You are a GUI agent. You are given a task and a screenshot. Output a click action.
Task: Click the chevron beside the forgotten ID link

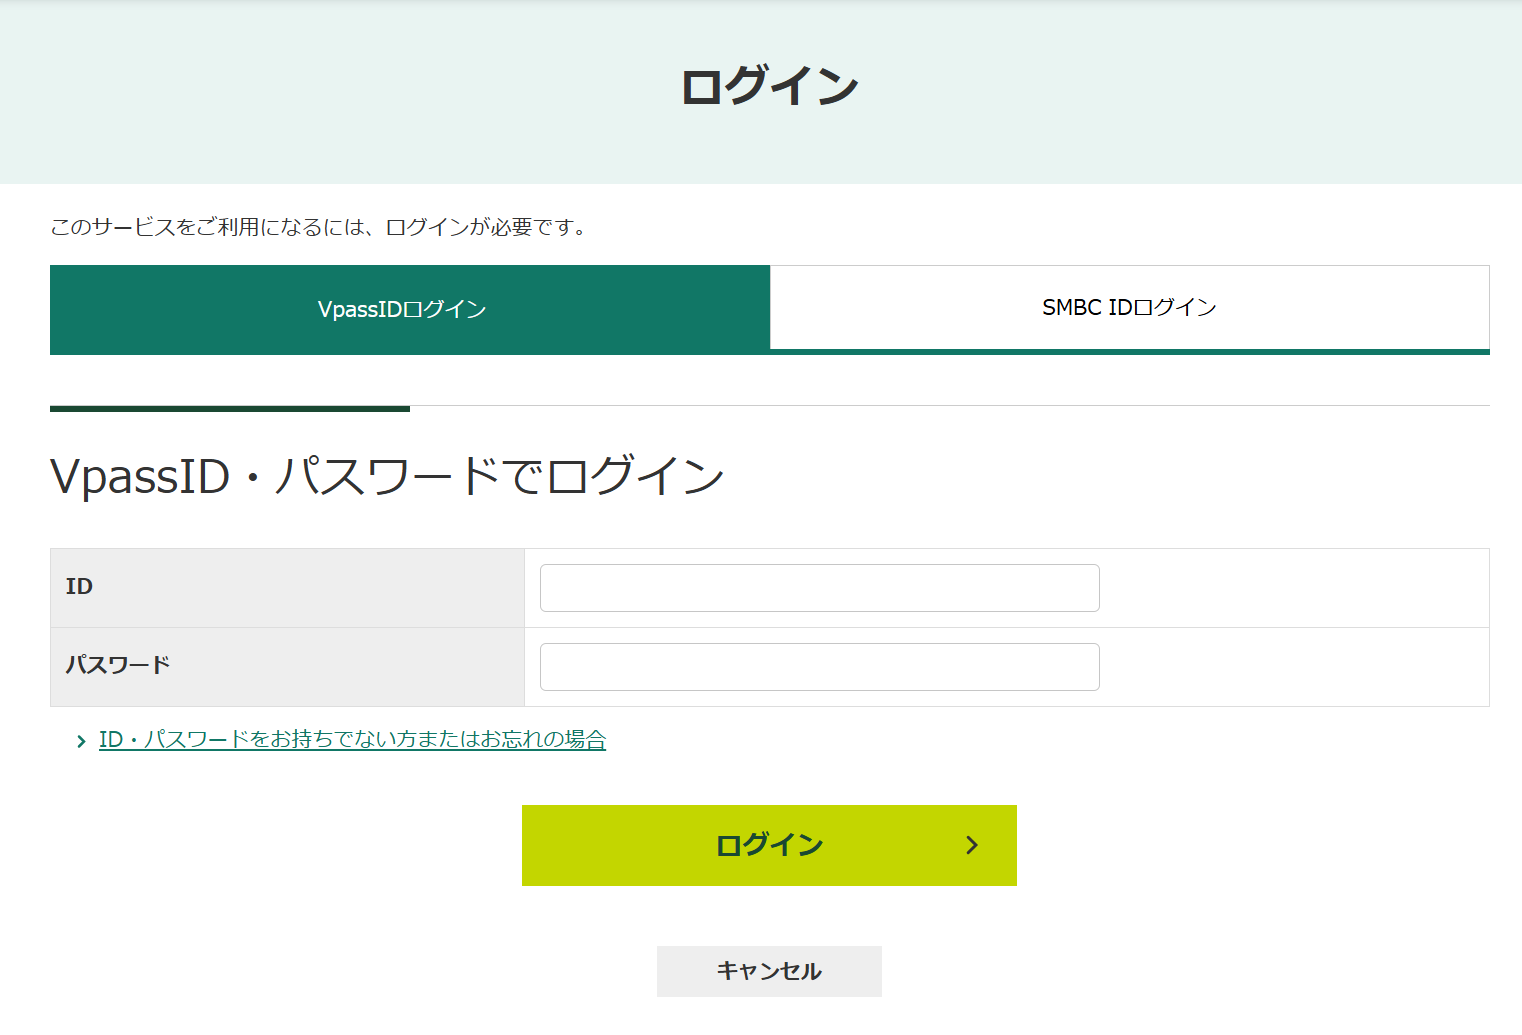pyautogui.click(x=81, y=741)
